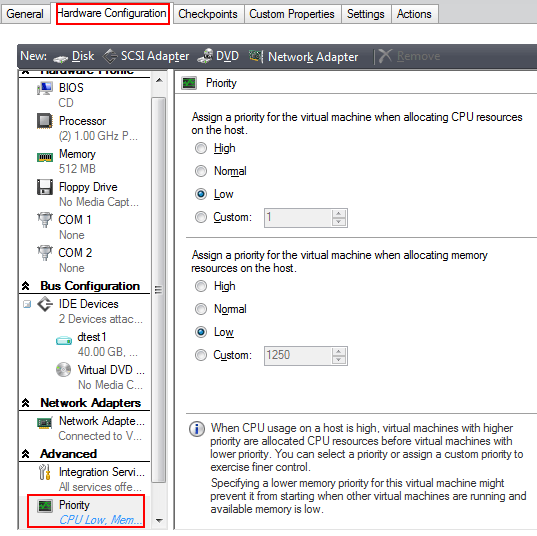Collapse the Bus Configuration section
Image resolution: width=537 pixels, height=536 pixels.
(26, 286)
